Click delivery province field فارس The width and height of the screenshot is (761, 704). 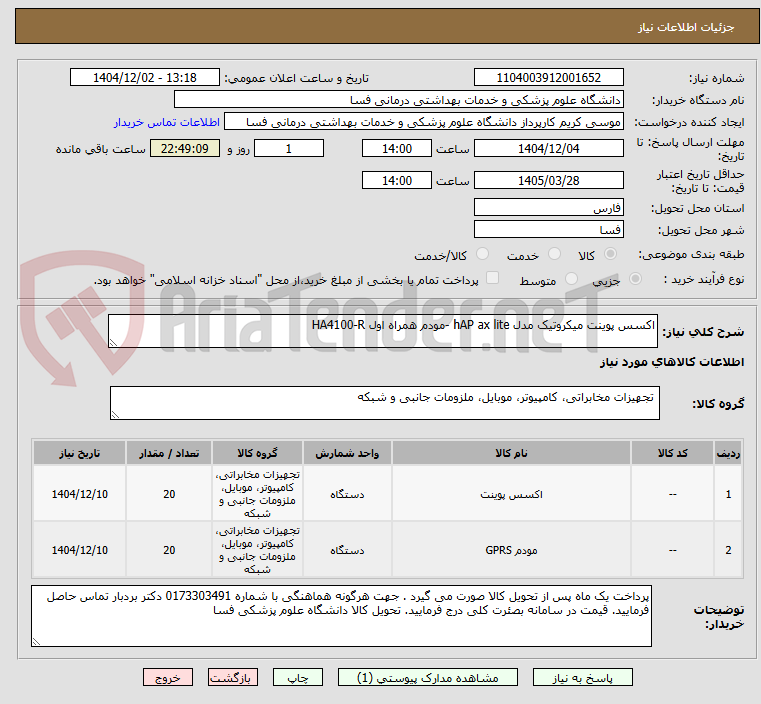(x=548, y=208)
